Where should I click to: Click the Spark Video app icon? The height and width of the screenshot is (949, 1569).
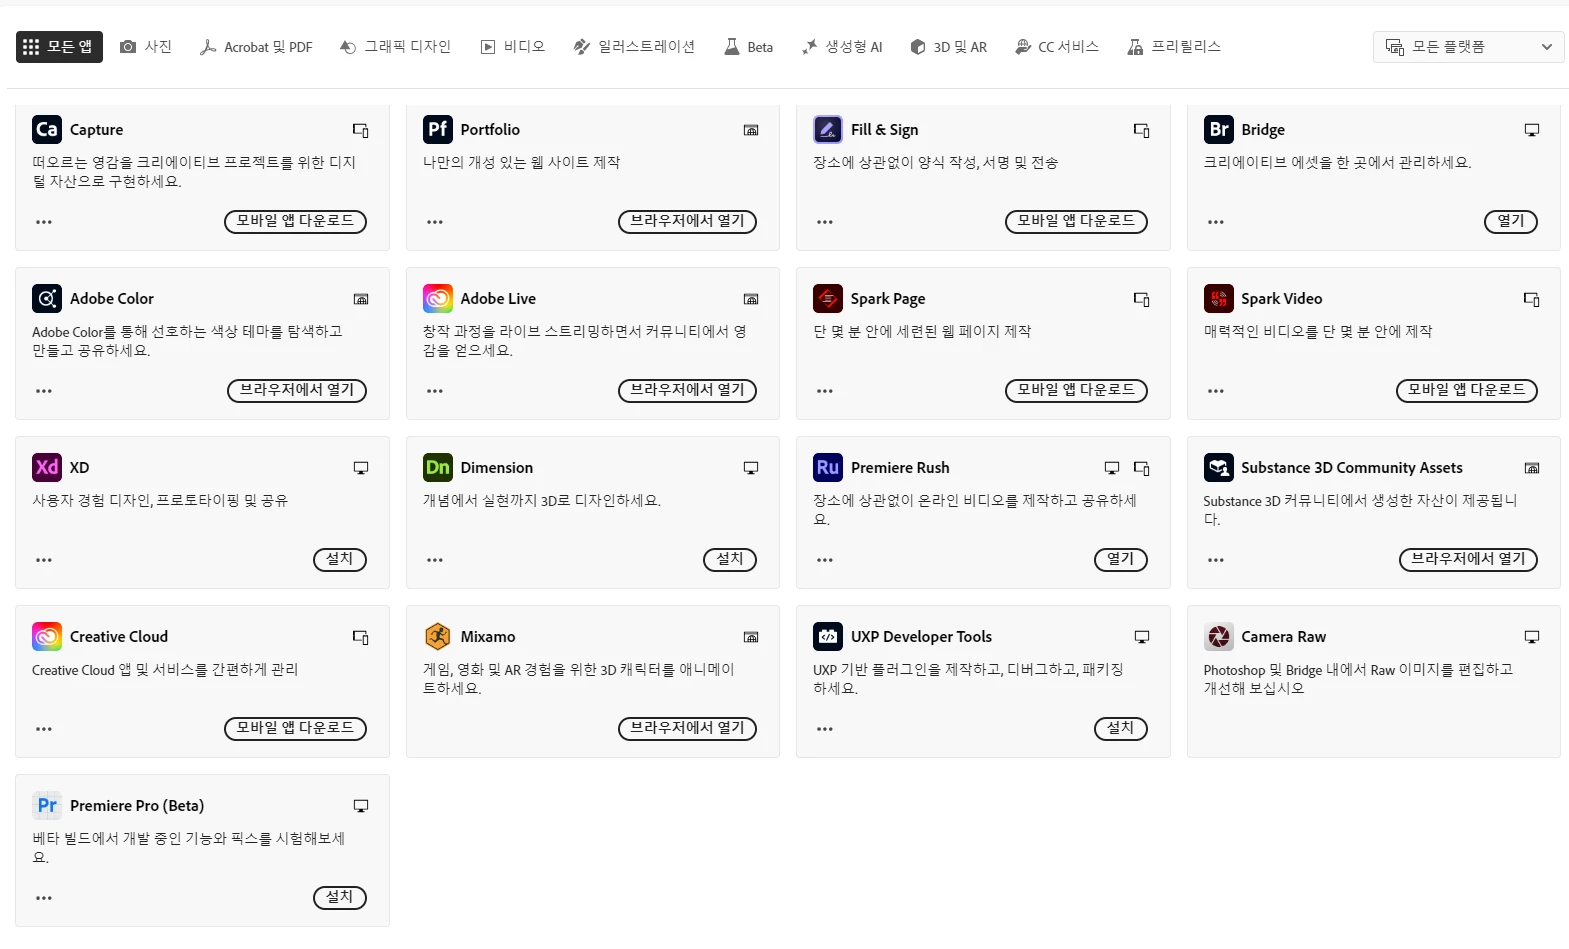[x=1218, y=298]
